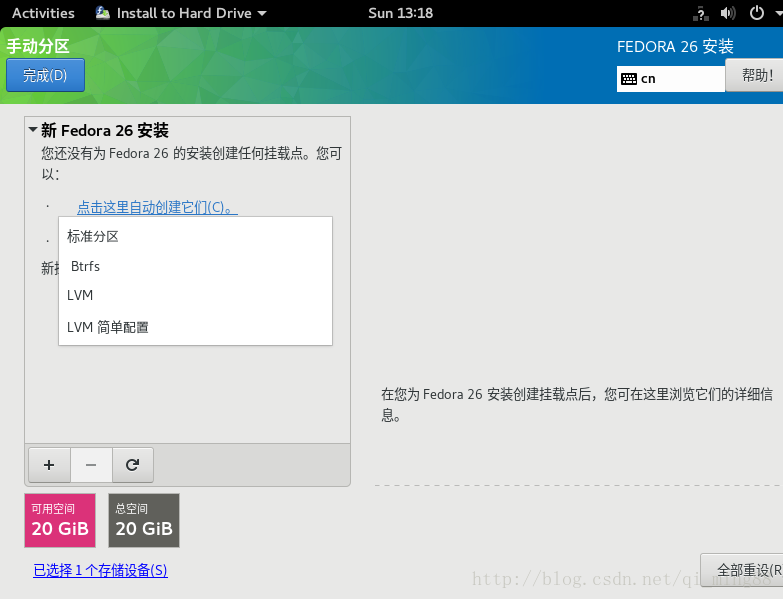The width and height of the screenshot is (783, 599).
Task: Click the pink 可用空间 20 GiB box
Action: click(60, 520)
